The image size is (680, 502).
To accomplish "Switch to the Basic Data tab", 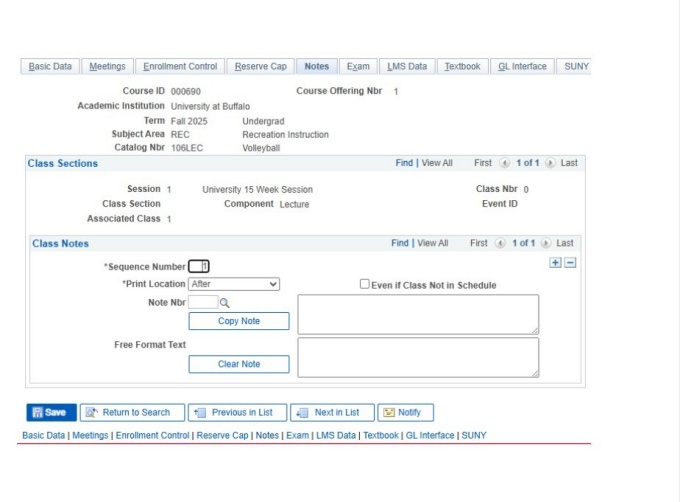I will 50,66.
